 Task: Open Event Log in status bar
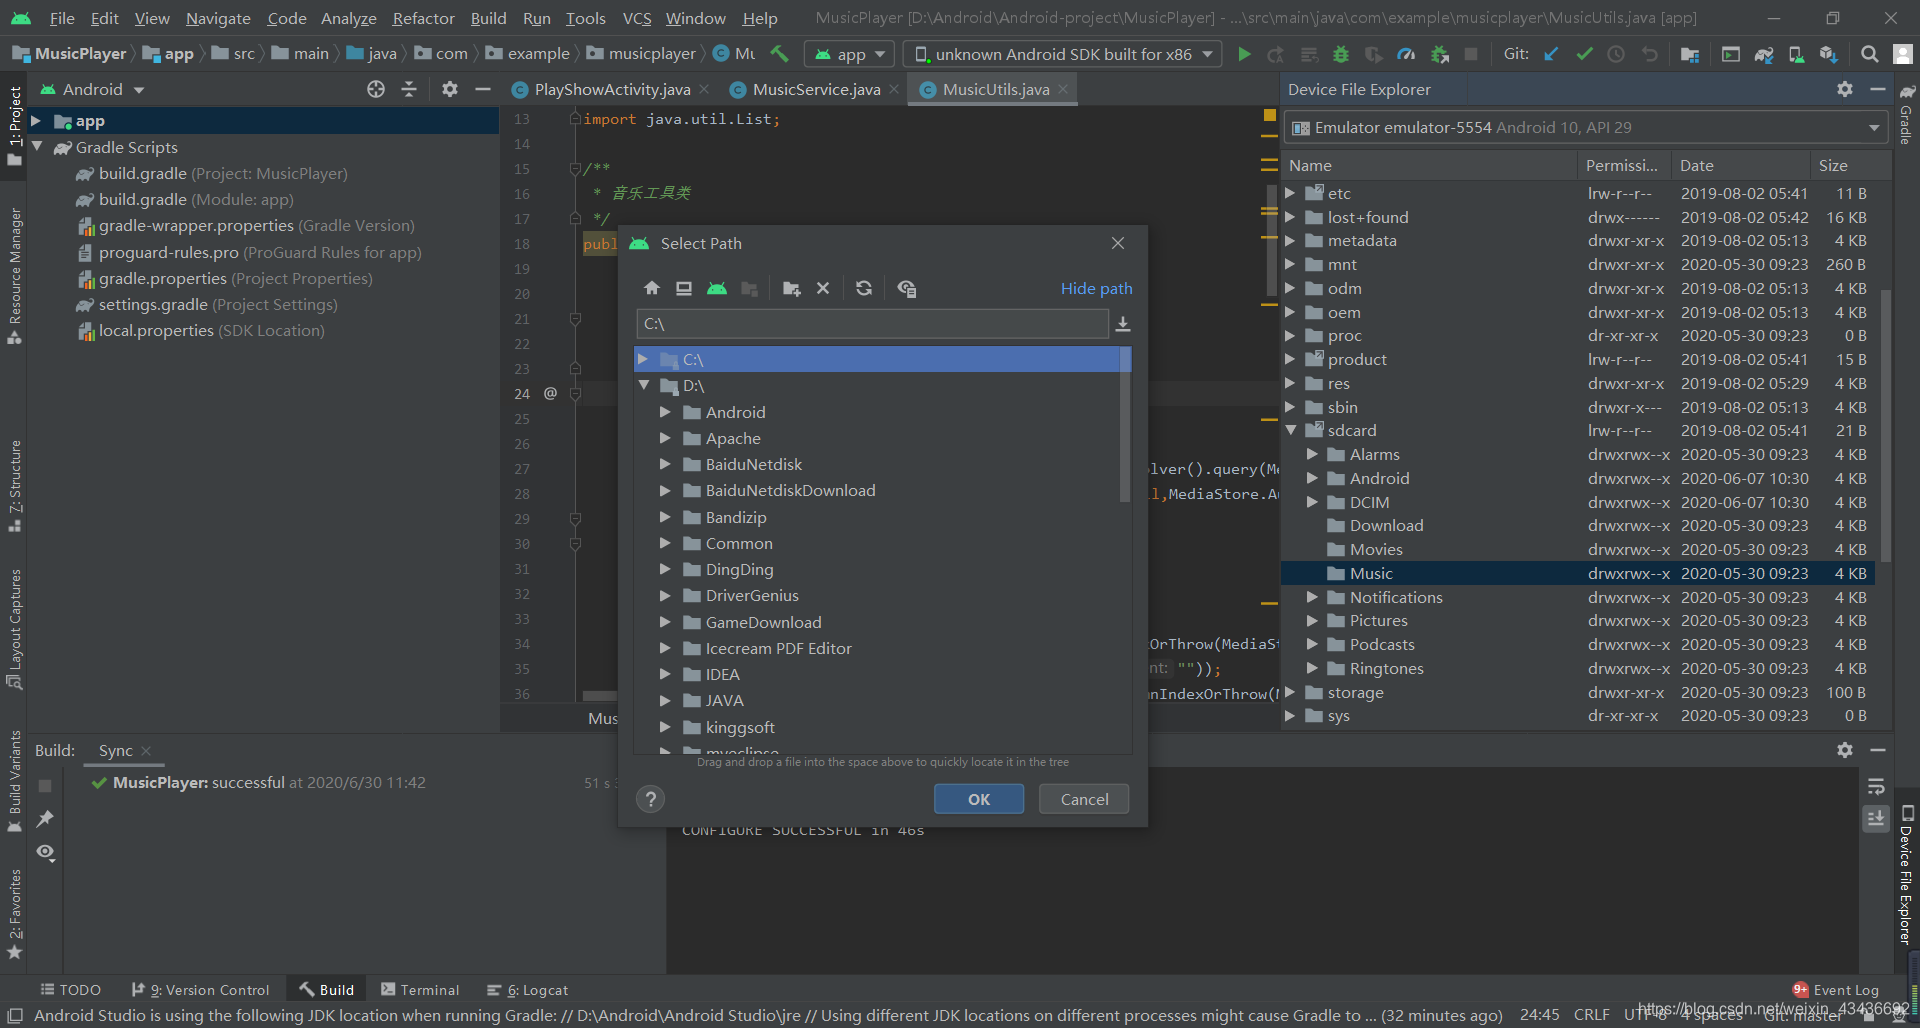[1836, 990]
